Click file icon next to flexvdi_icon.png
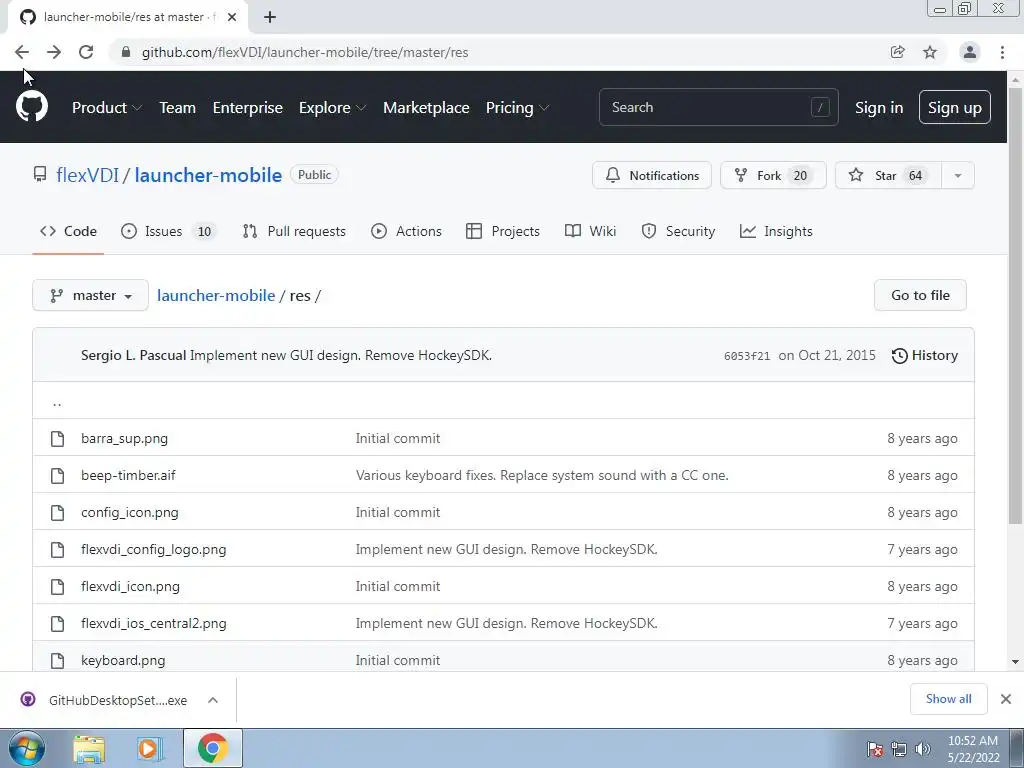This screenshot has height=768, width=1024. pyautogui.click(x=57, y=586)
